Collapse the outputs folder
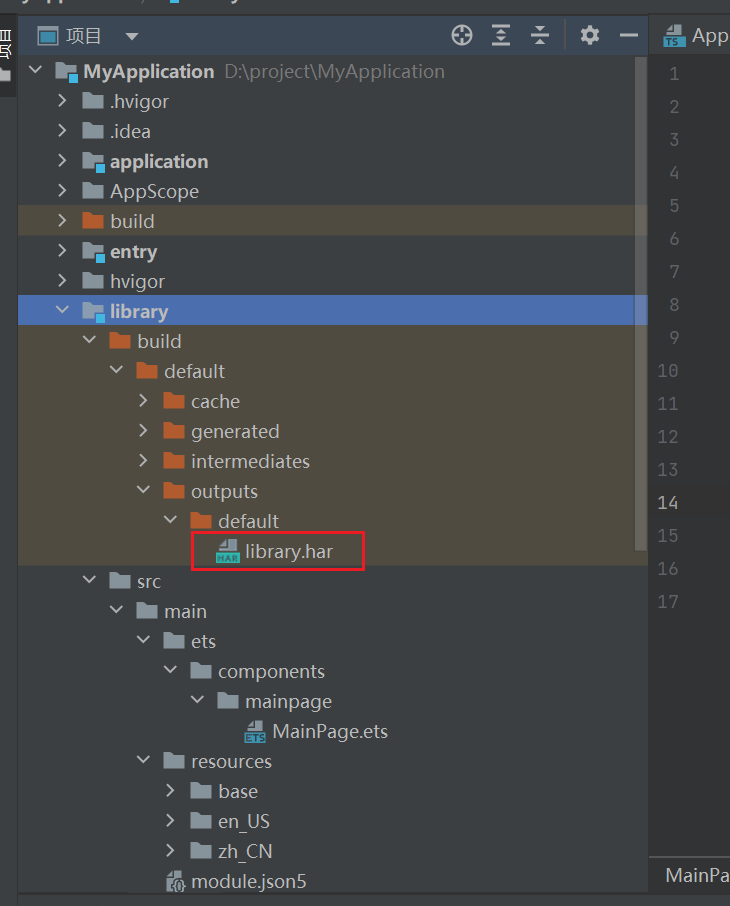730x906 pixels. coord(143,491)
